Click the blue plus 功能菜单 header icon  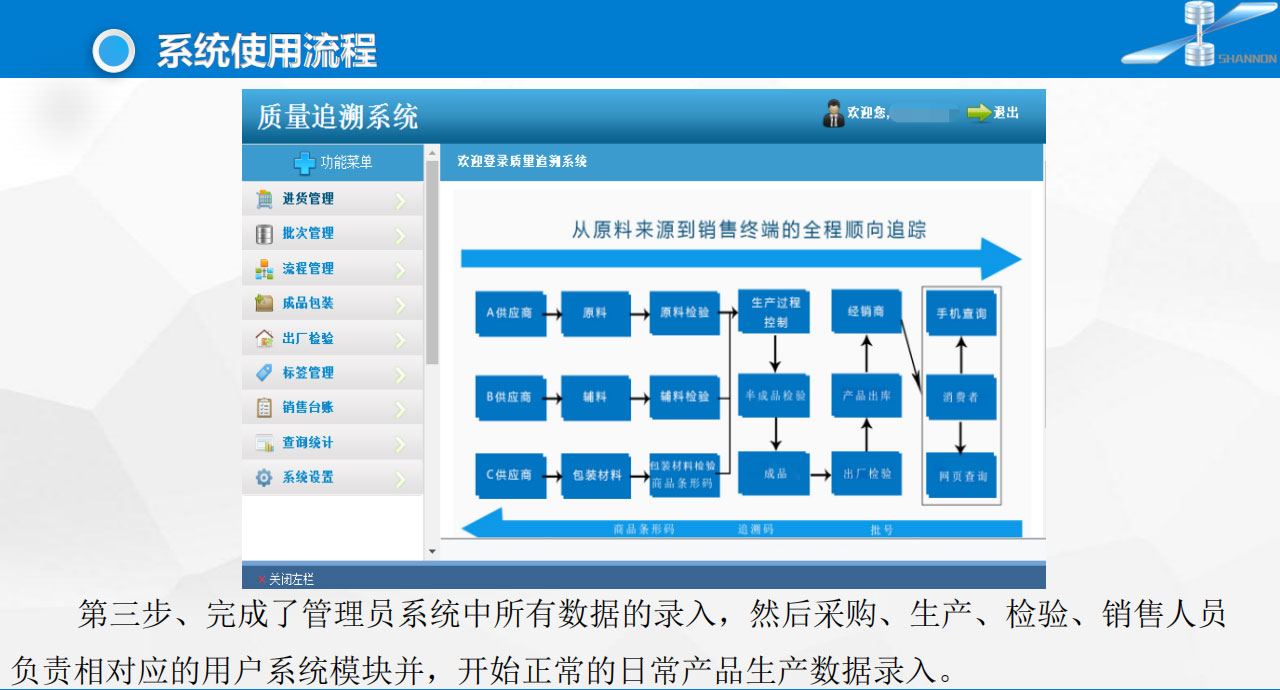[304, 163]
